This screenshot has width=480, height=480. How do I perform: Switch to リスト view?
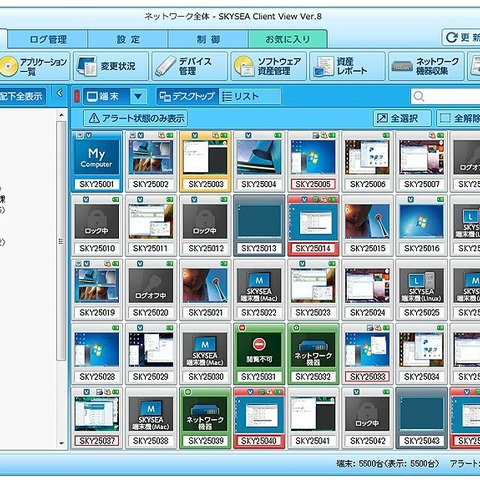(250, 97)
